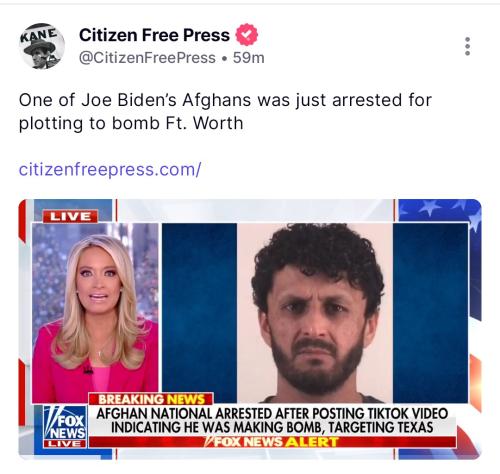The width and height of the screenshot is (500, 474).
Task: Open the Fox News screenshot image
Action: click(x=250, y=329)
